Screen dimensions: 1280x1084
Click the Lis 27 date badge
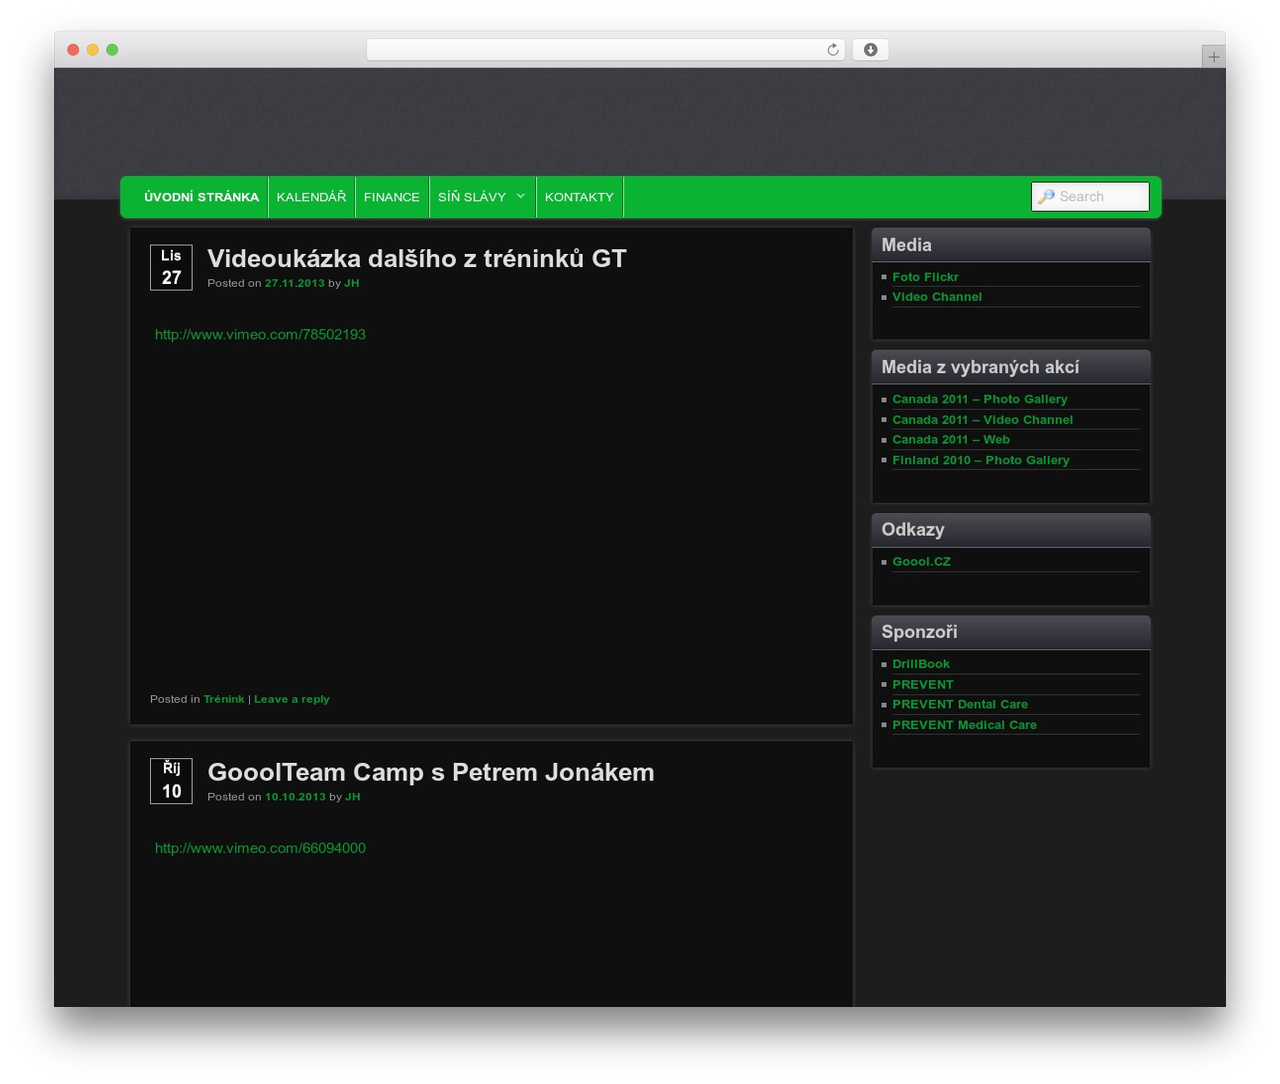coord(171,267)
